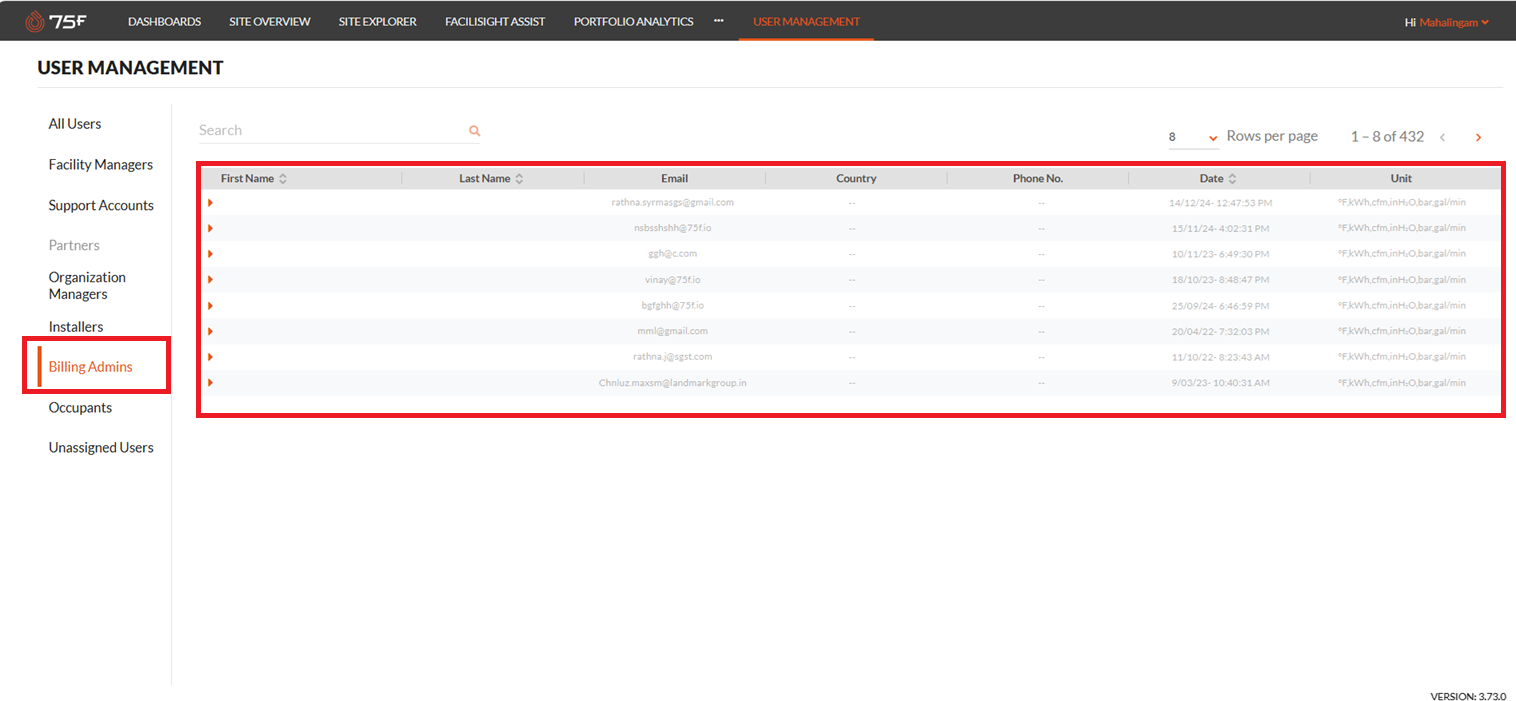Click the search magnifier icon
Image resolution: width=1516 pixels, height=701 pixels.
coord(474,130)
